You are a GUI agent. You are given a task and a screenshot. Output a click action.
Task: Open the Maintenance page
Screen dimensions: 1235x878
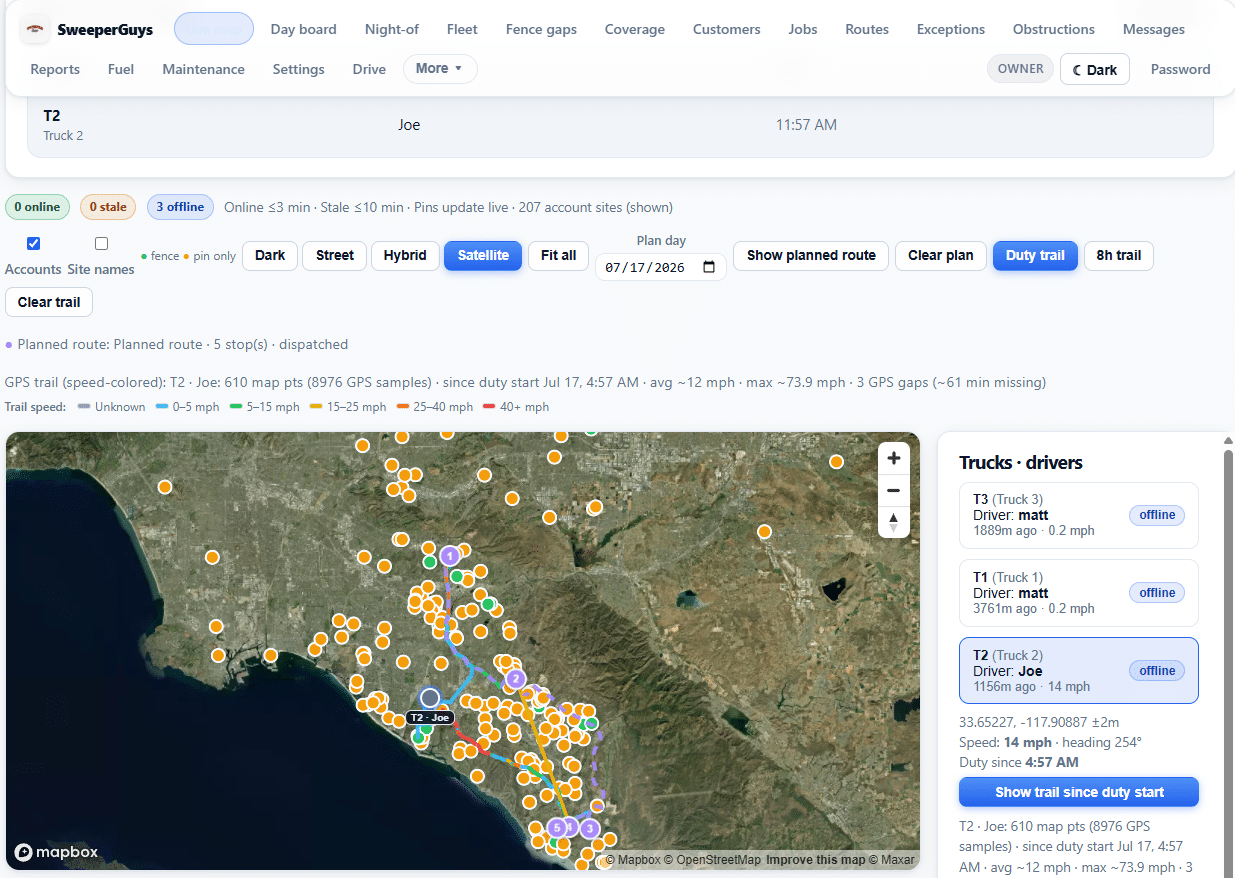pyautogui.click(x=204, y=69)
